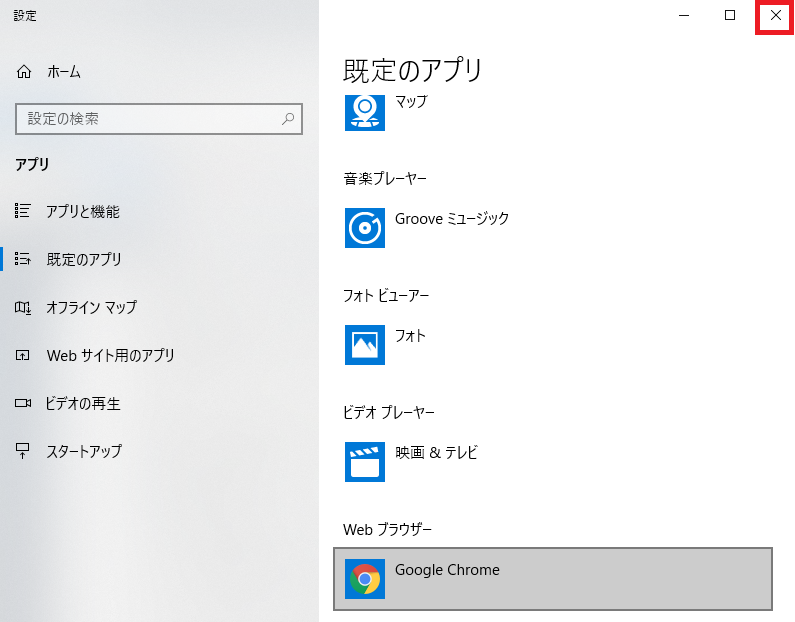Click the スタートアップ sidebar icon

(22, 451)
